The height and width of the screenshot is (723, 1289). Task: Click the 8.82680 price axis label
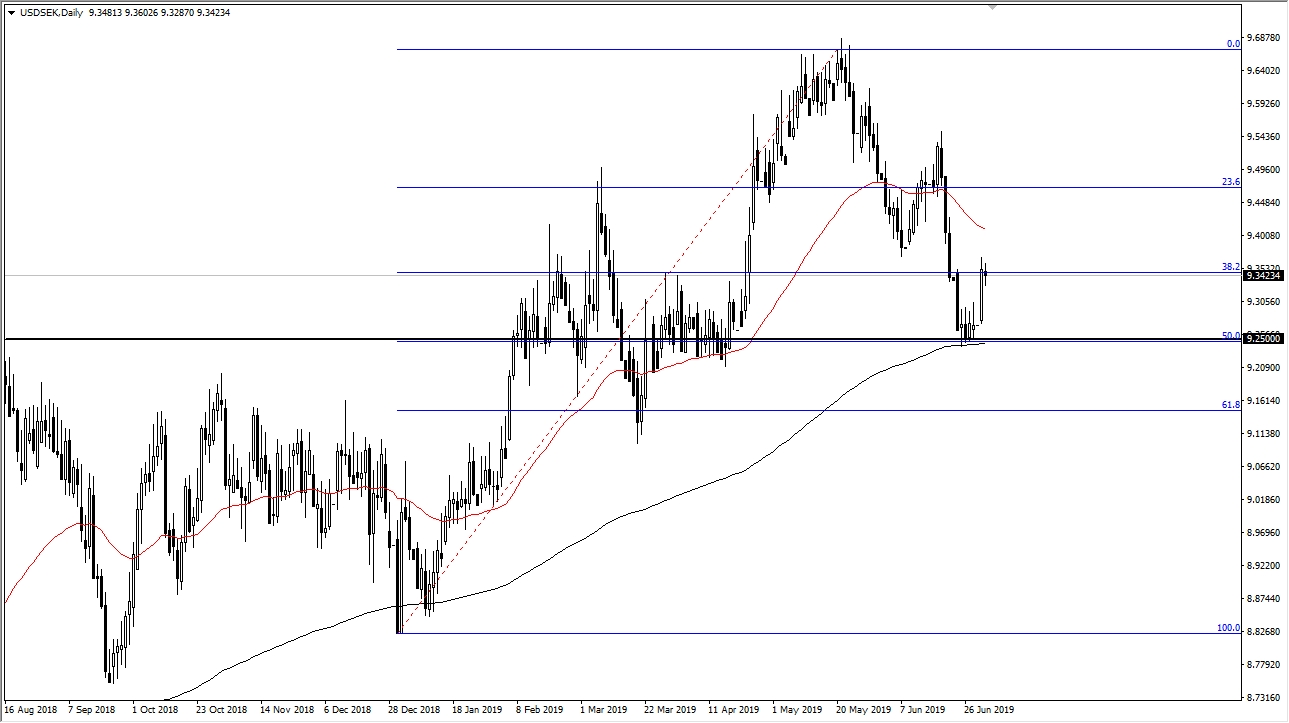point(1264,632)
